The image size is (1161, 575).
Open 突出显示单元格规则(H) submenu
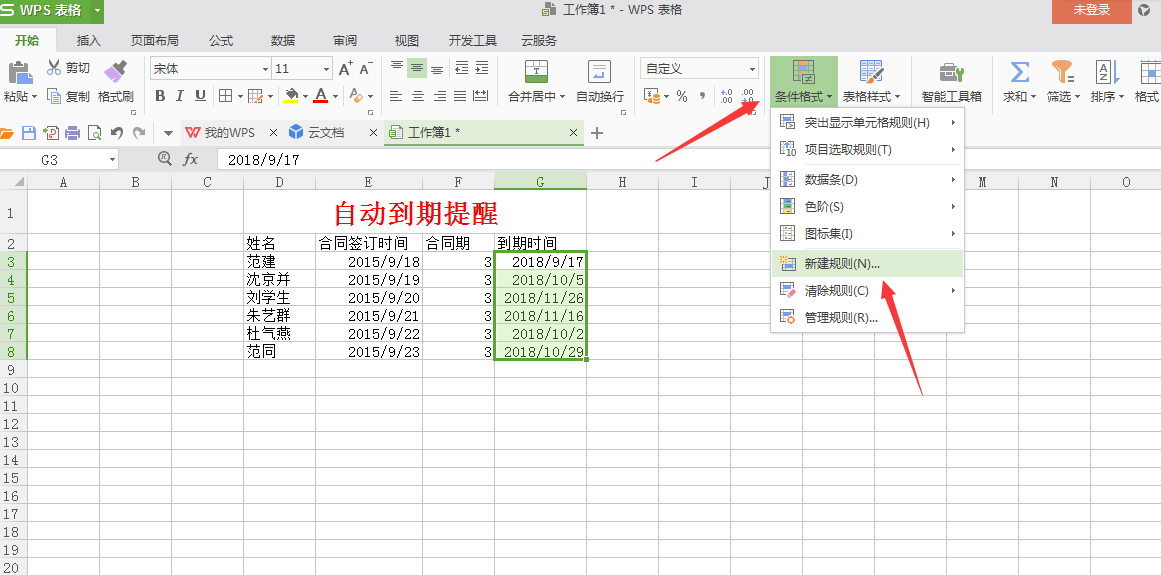(x=867, y=122)
